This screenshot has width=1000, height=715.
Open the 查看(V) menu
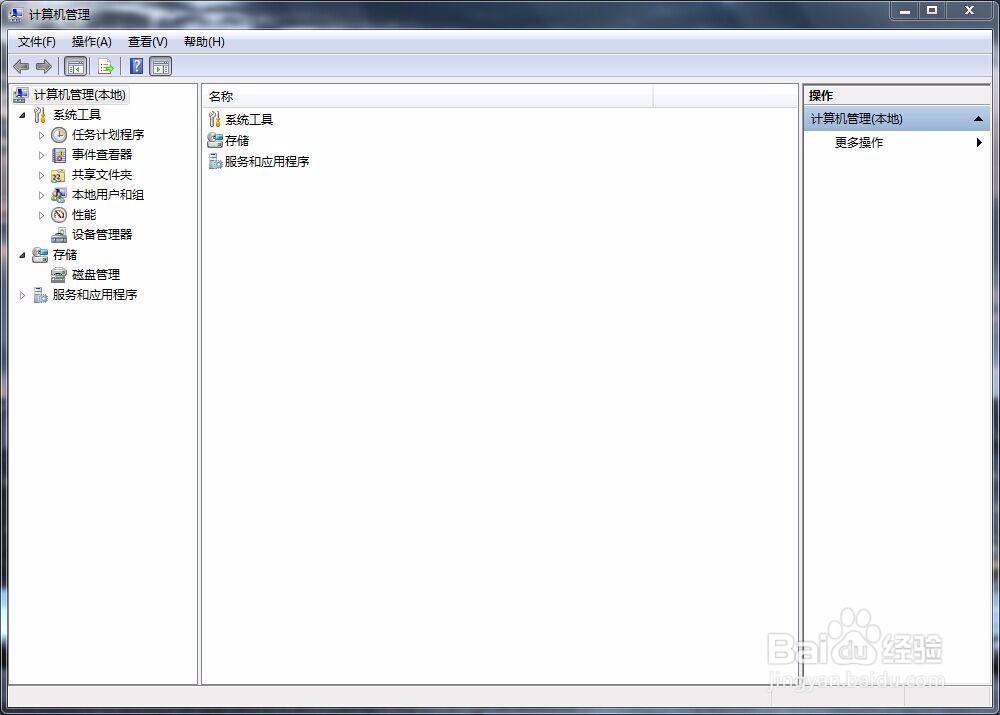(147, 41)
